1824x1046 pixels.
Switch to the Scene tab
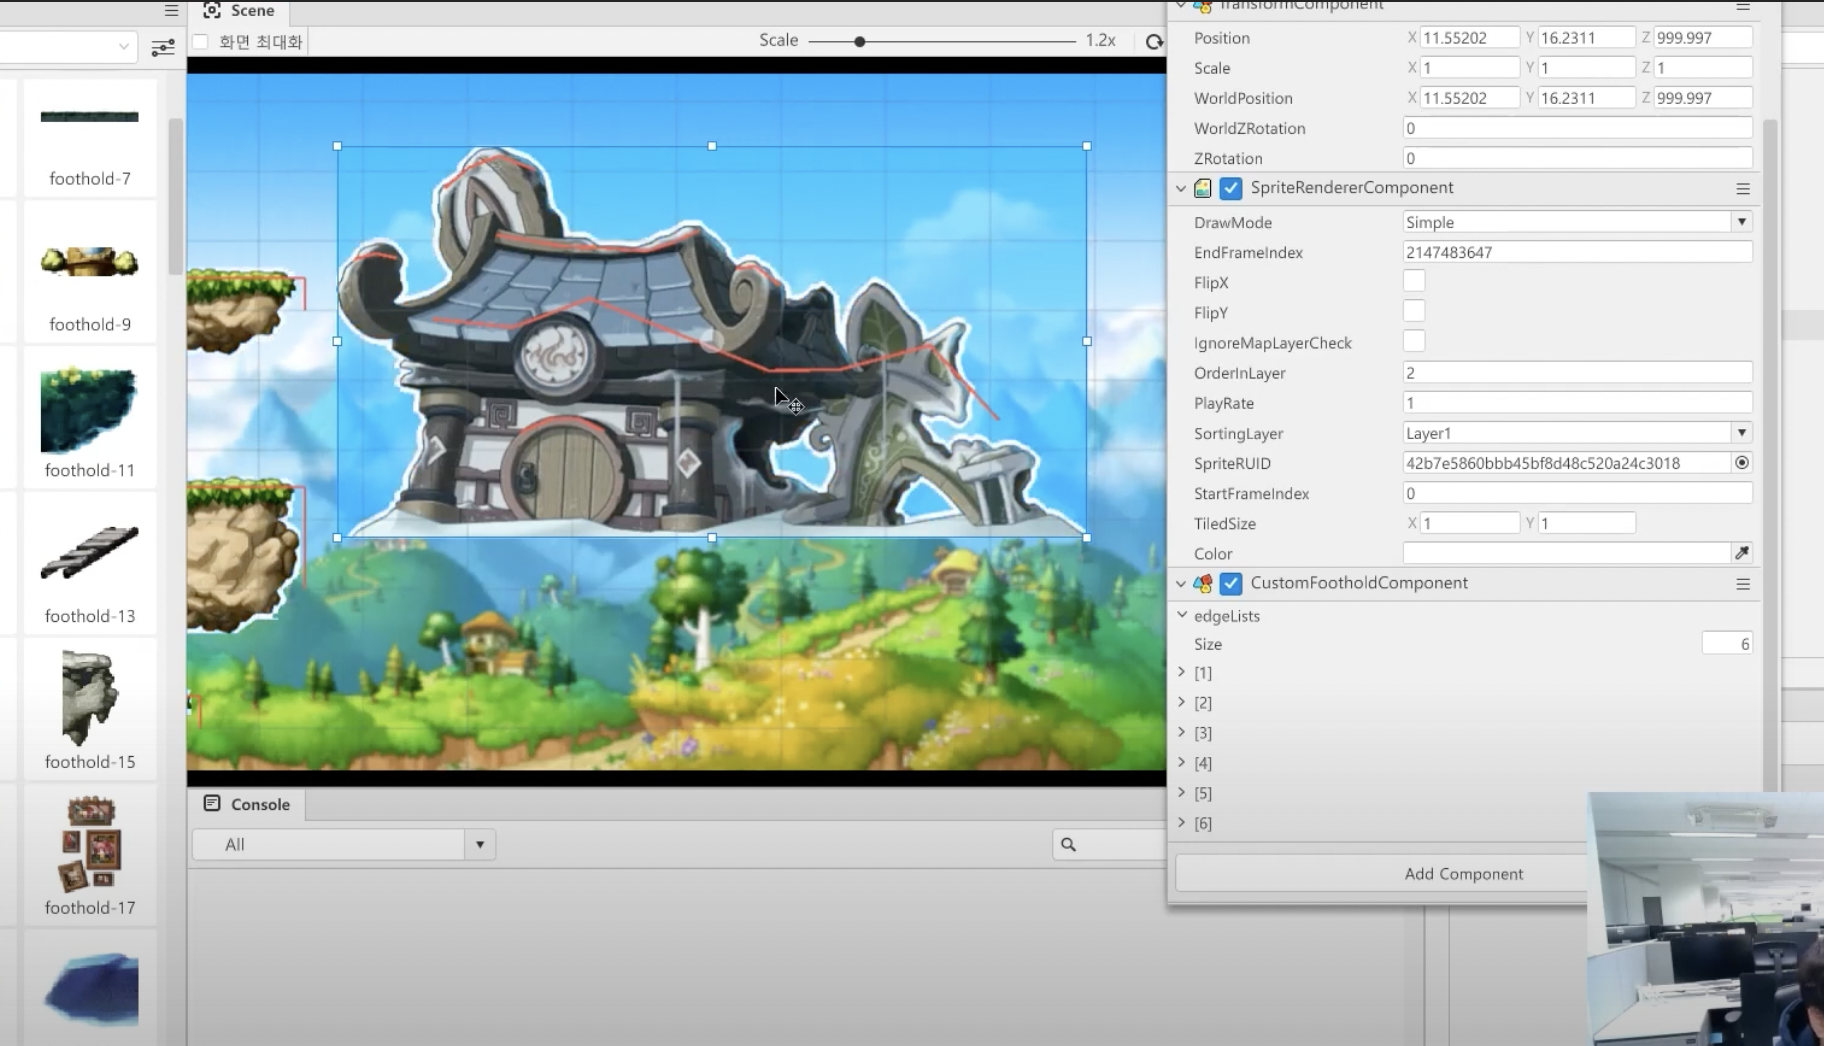click(x=240, y=10)
